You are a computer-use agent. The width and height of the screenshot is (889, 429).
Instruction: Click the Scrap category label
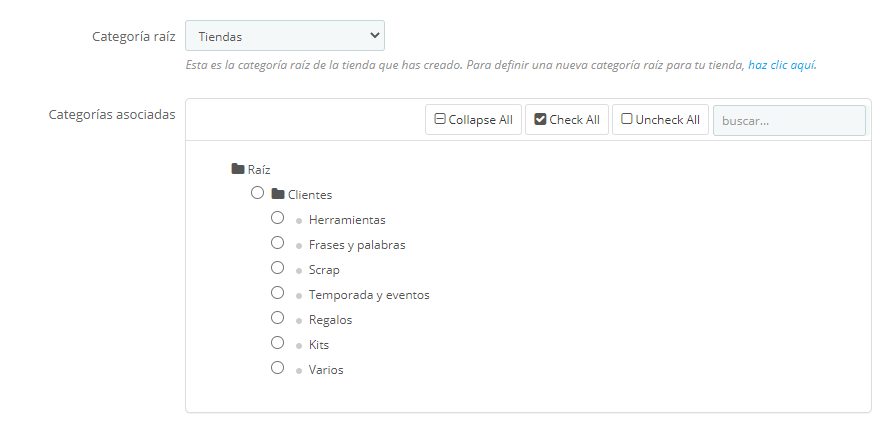pyautogui.click(x=324, y=270)
